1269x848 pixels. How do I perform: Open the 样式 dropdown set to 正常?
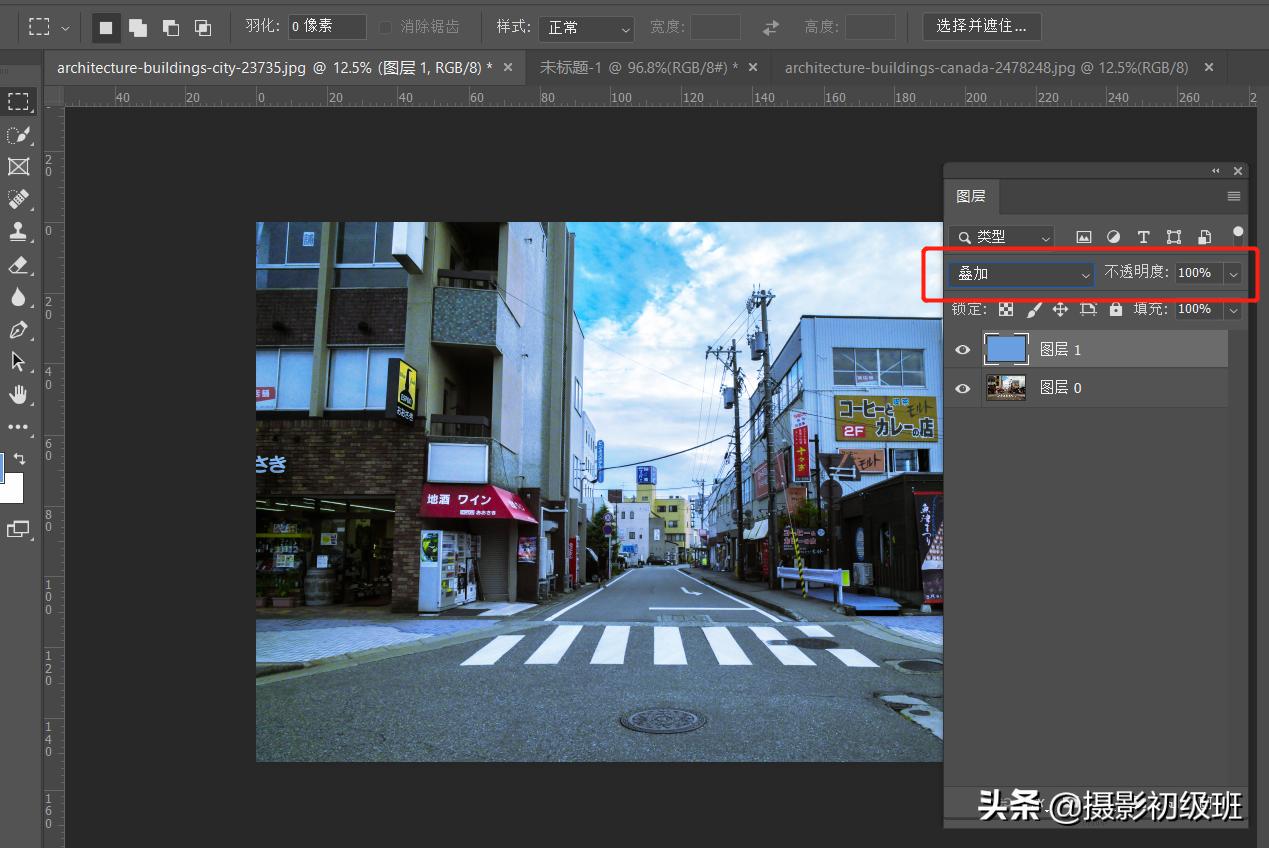click(586, 27)
